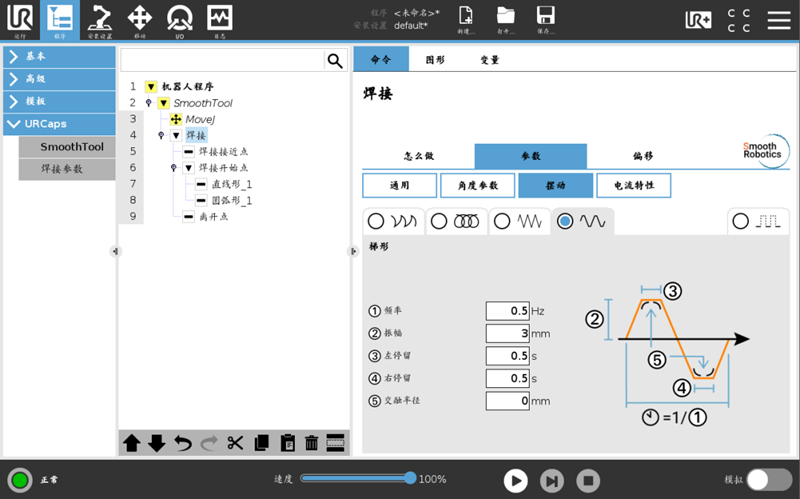Copy the node with copy icon

point(261,442)
